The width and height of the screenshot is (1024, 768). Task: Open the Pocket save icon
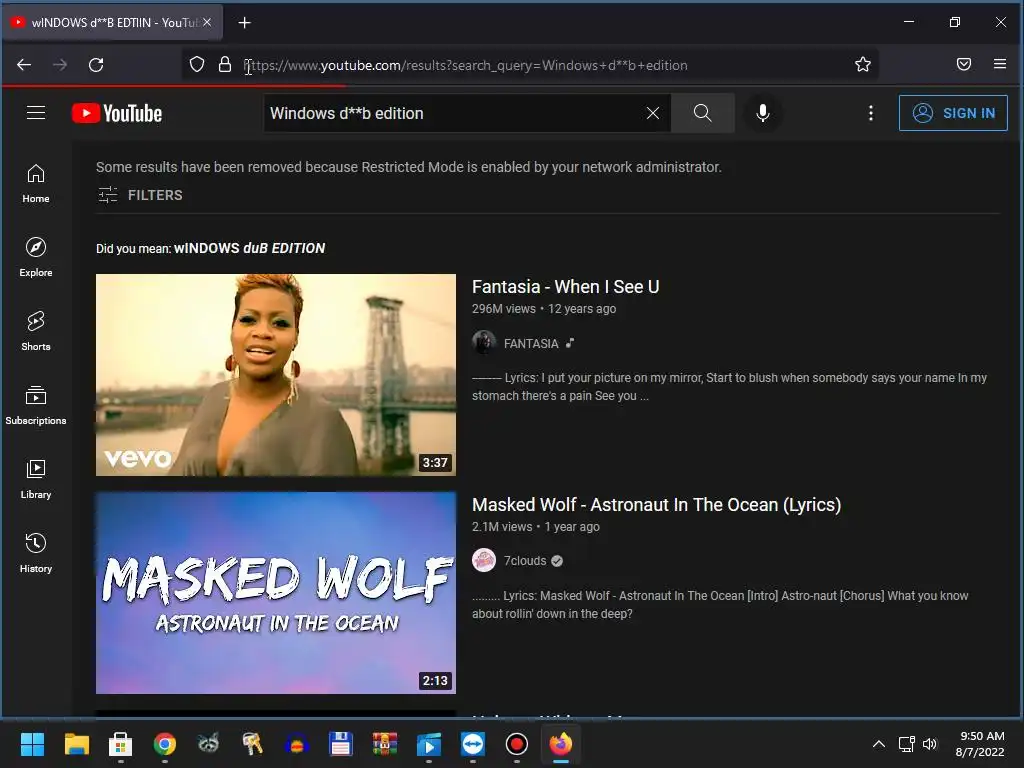(x=964, y=64)
